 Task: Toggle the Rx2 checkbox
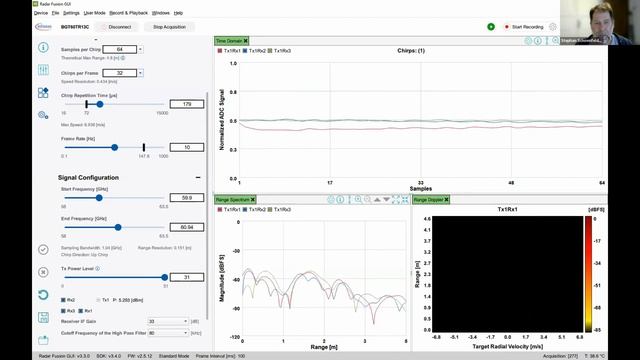pos(63,300)
